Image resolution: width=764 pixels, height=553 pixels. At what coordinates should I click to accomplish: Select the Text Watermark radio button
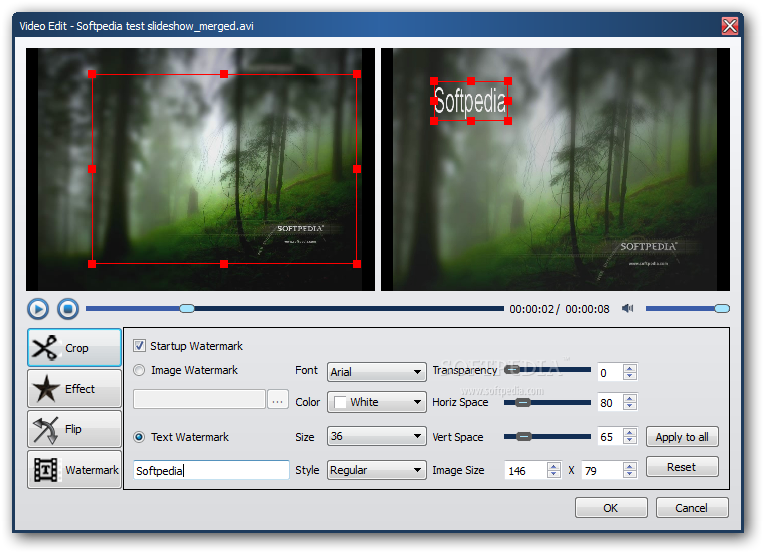pos(139,437)
